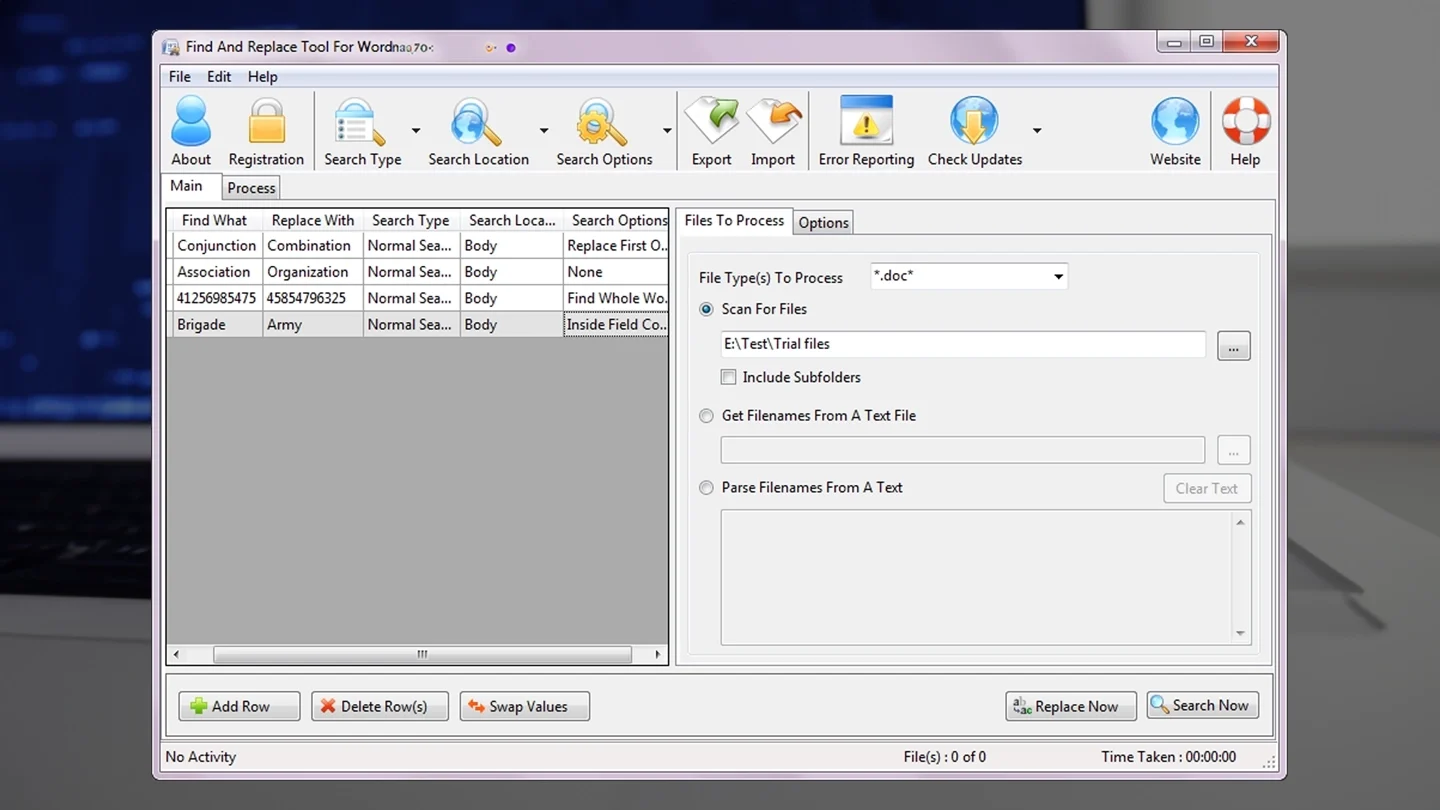Click the Replace Now button
The width and height of the screenshot is (1440, 810).
1071,706
